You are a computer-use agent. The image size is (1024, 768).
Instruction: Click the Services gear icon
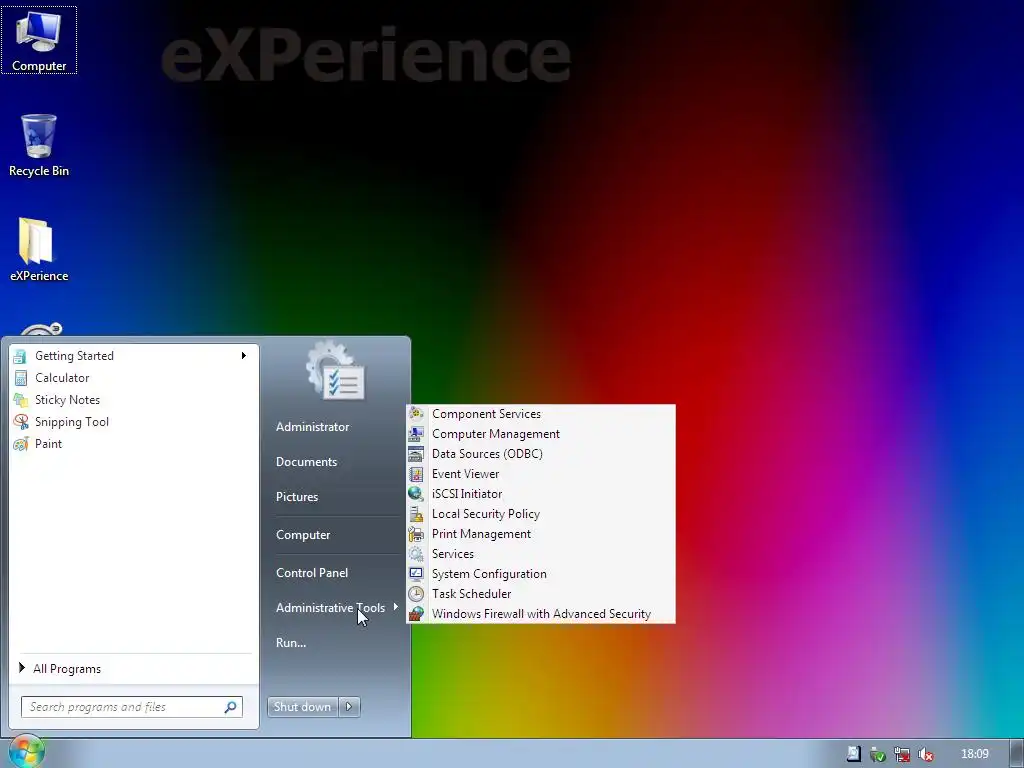[x=416, y=554]
